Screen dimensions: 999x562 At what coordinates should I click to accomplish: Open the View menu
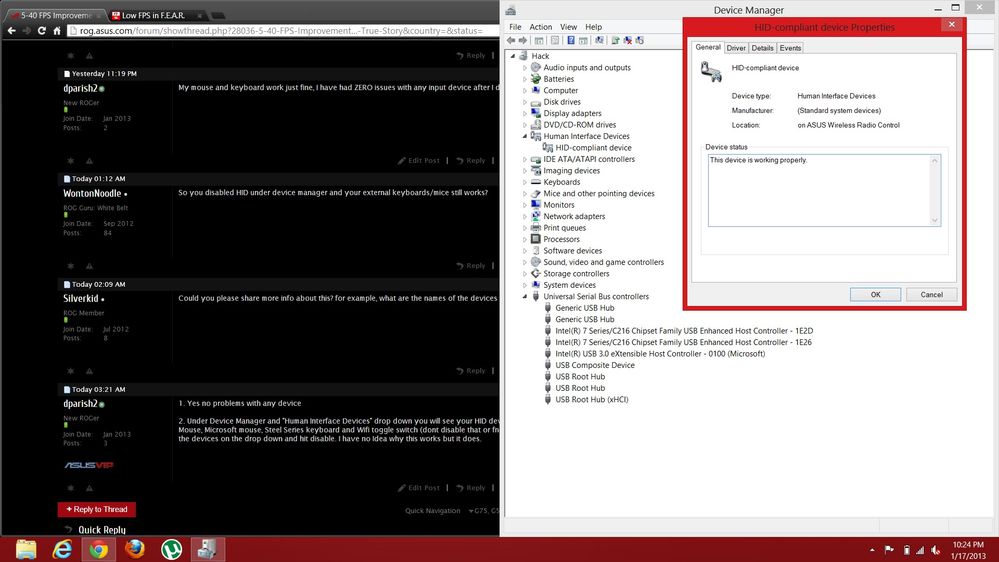[x=568, y=27]
